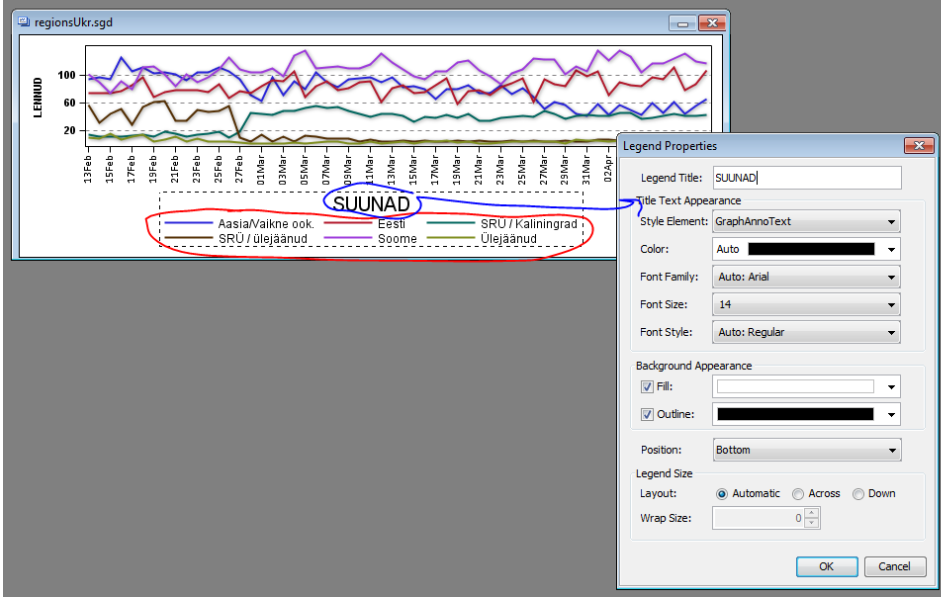Select the Down layout radio button
Screen dimensions: 941x597
point(858,493)
